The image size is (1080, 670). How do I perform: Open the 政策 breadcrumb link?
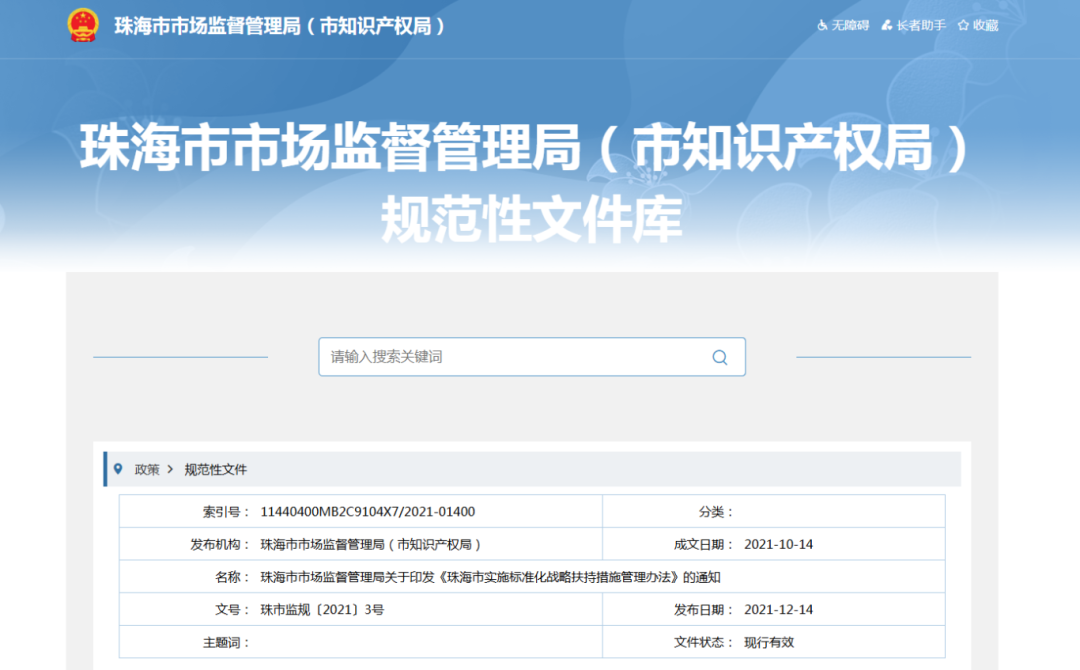tap(147, 469)
